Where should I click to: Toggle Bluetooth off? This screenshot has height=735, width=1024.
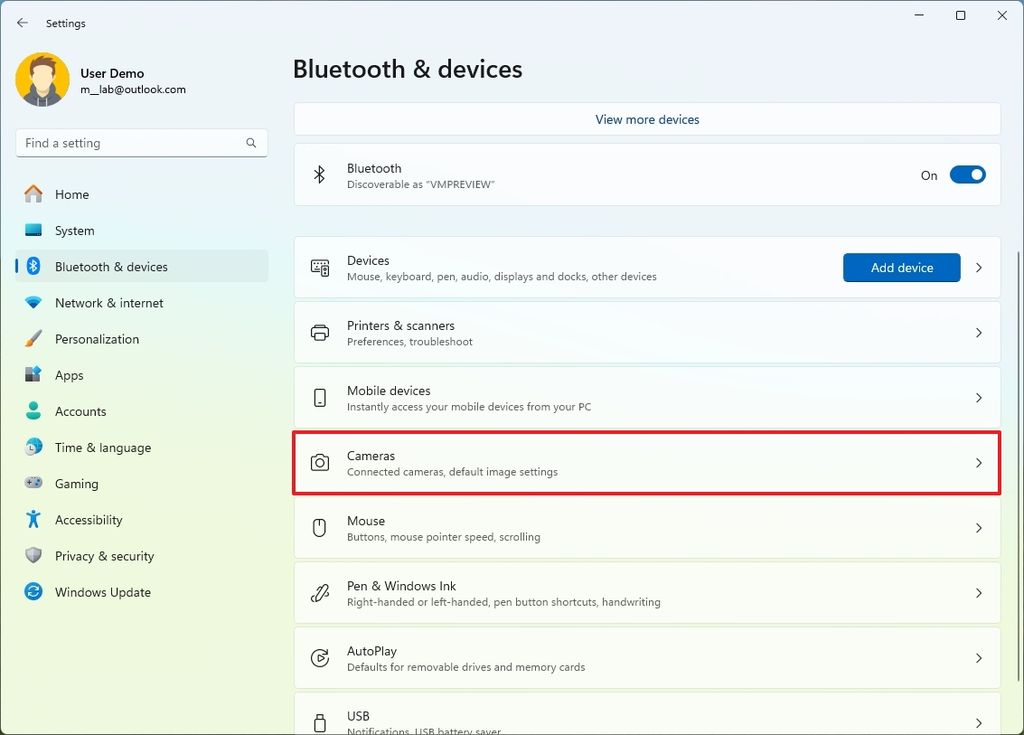(966, 174)
